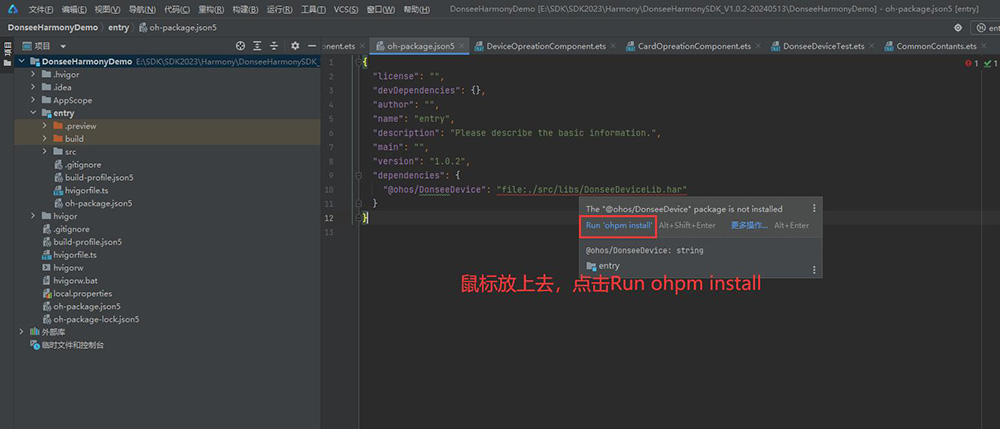Viewport: 1000px width, 429px height.
Task: Expand the src folder
Action: 45,151
